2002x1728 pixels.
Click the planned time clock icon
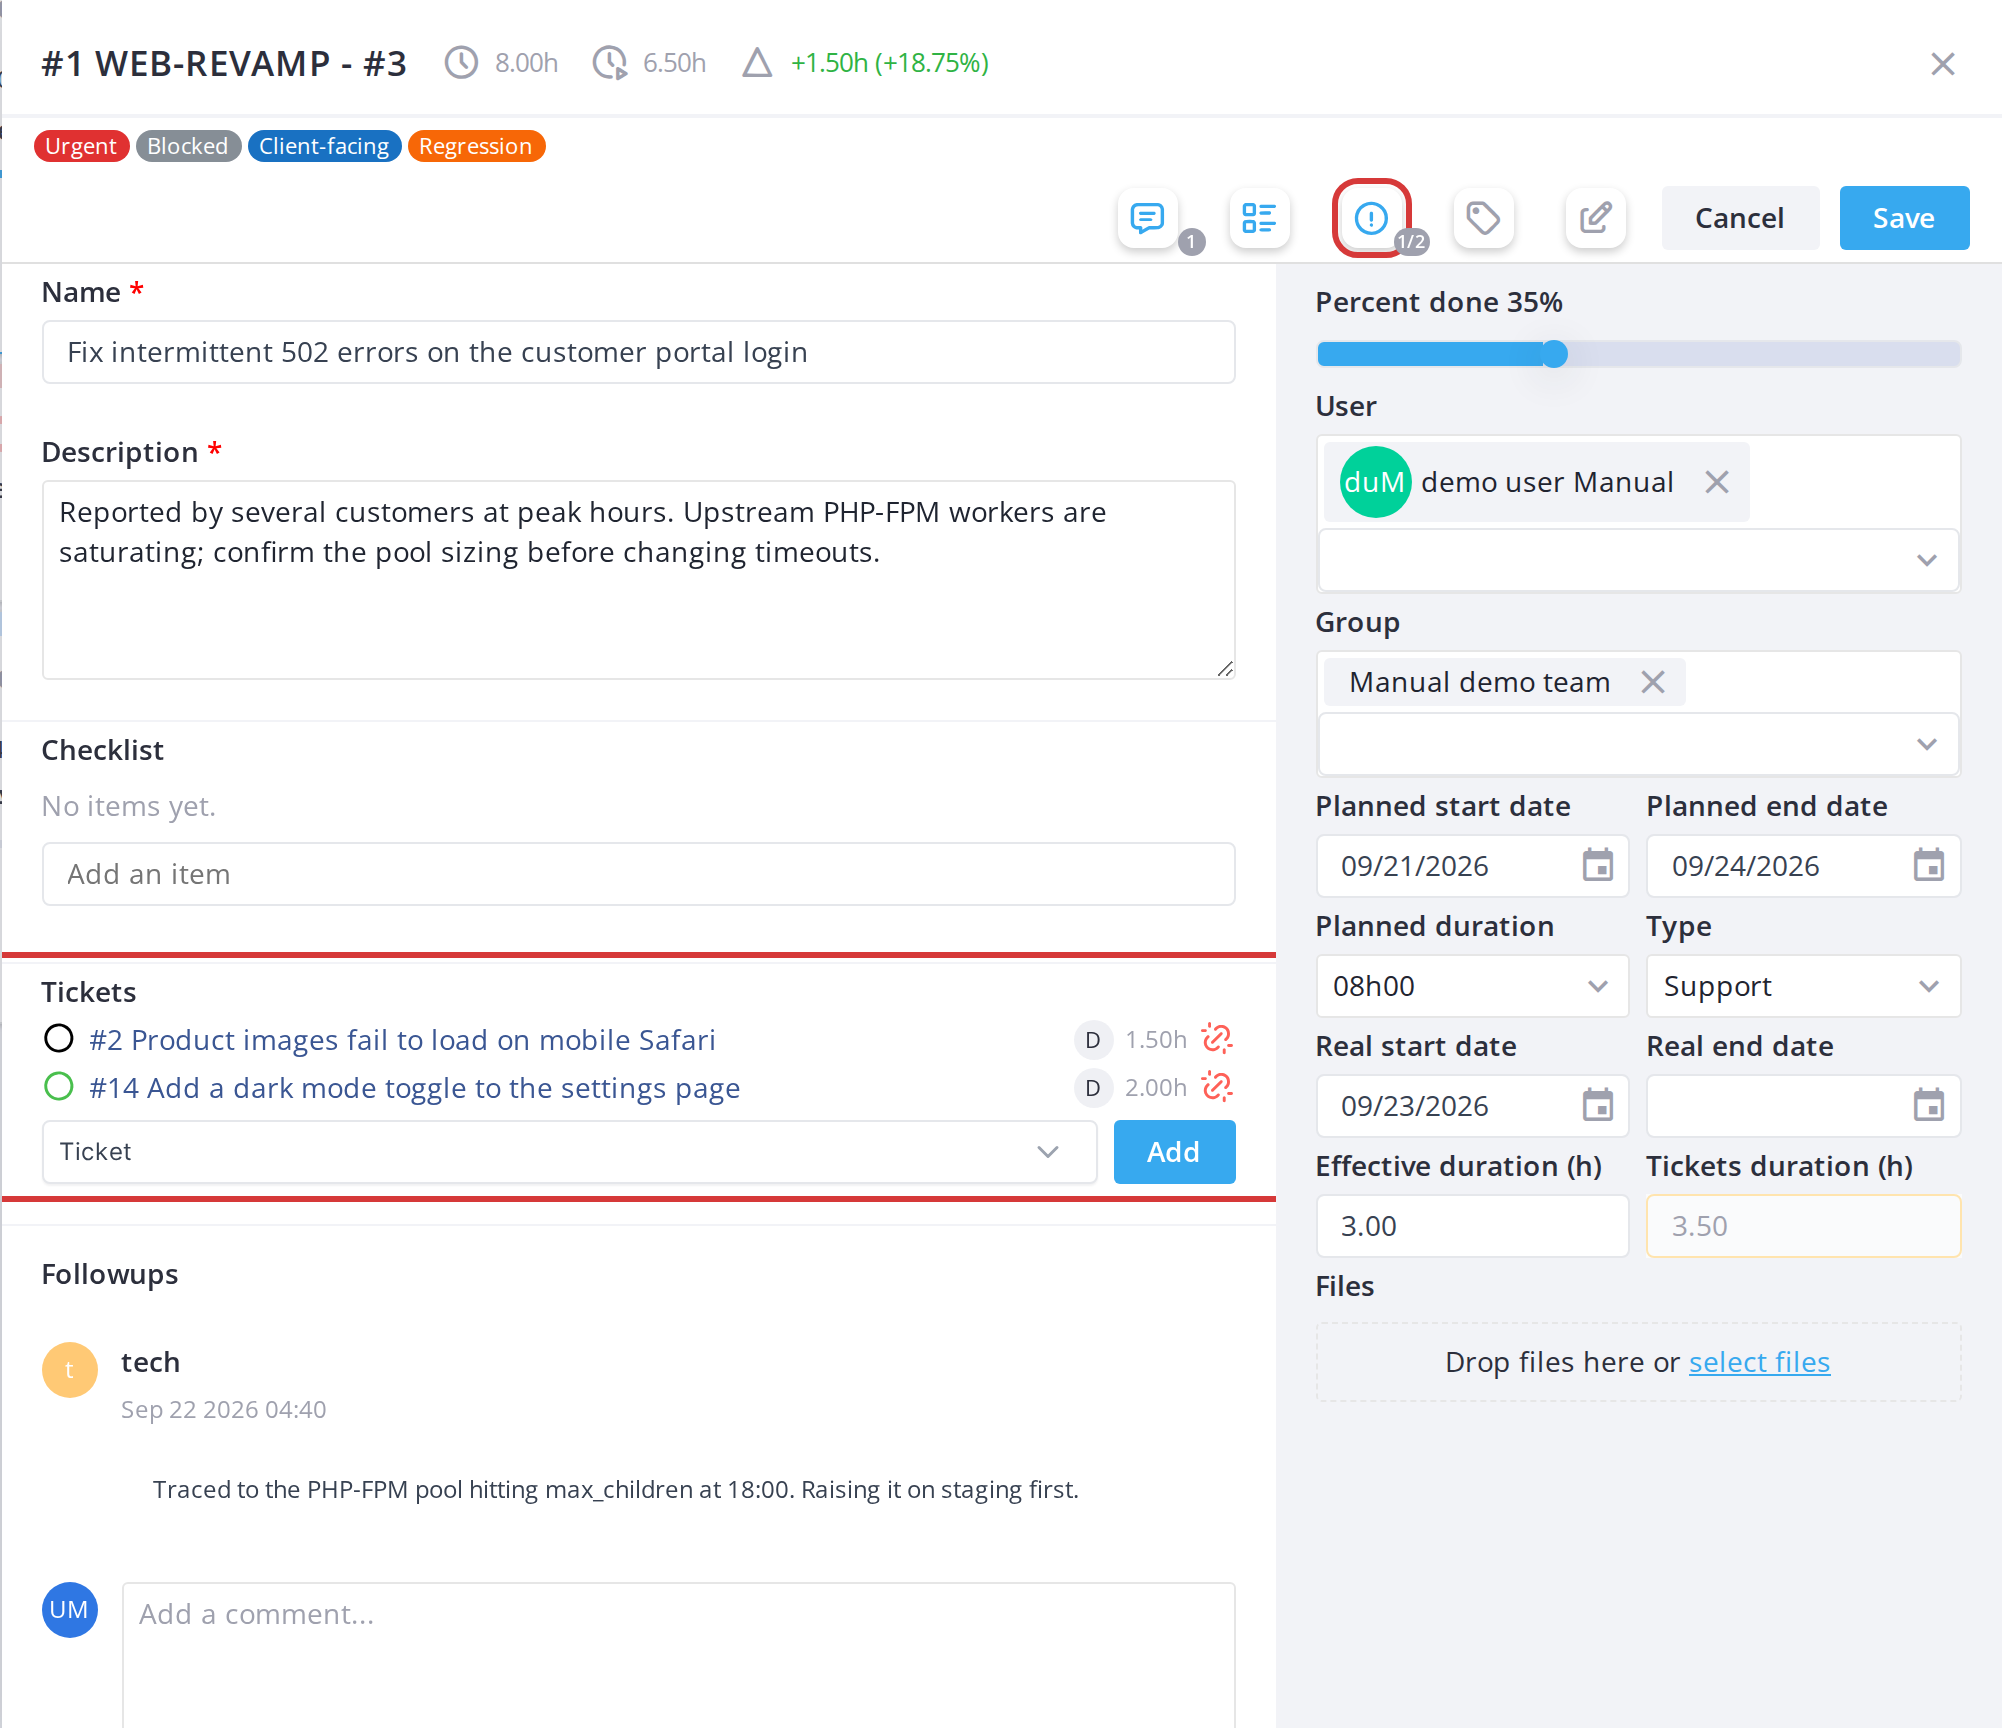click(461, 63)
